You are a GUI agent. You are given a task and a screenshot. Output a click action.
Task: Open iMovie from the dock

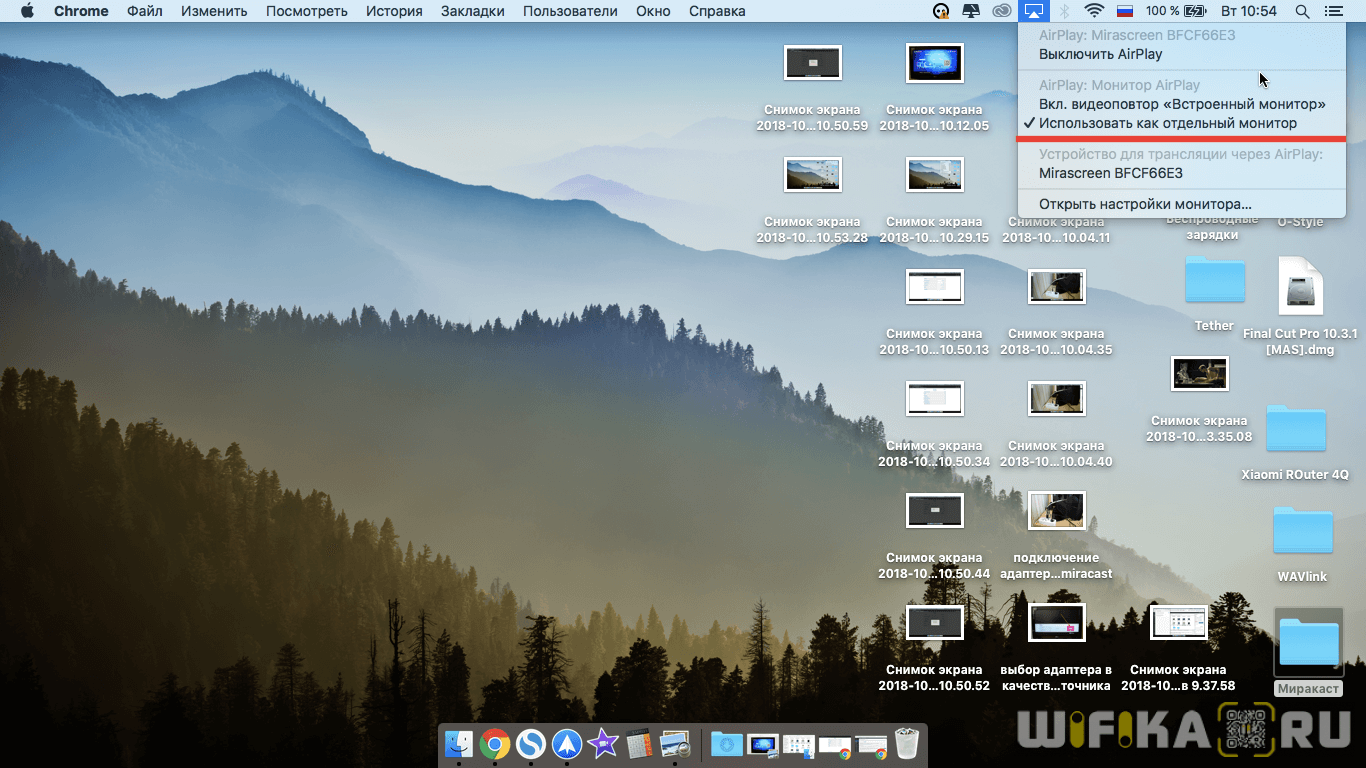[603, 744]
